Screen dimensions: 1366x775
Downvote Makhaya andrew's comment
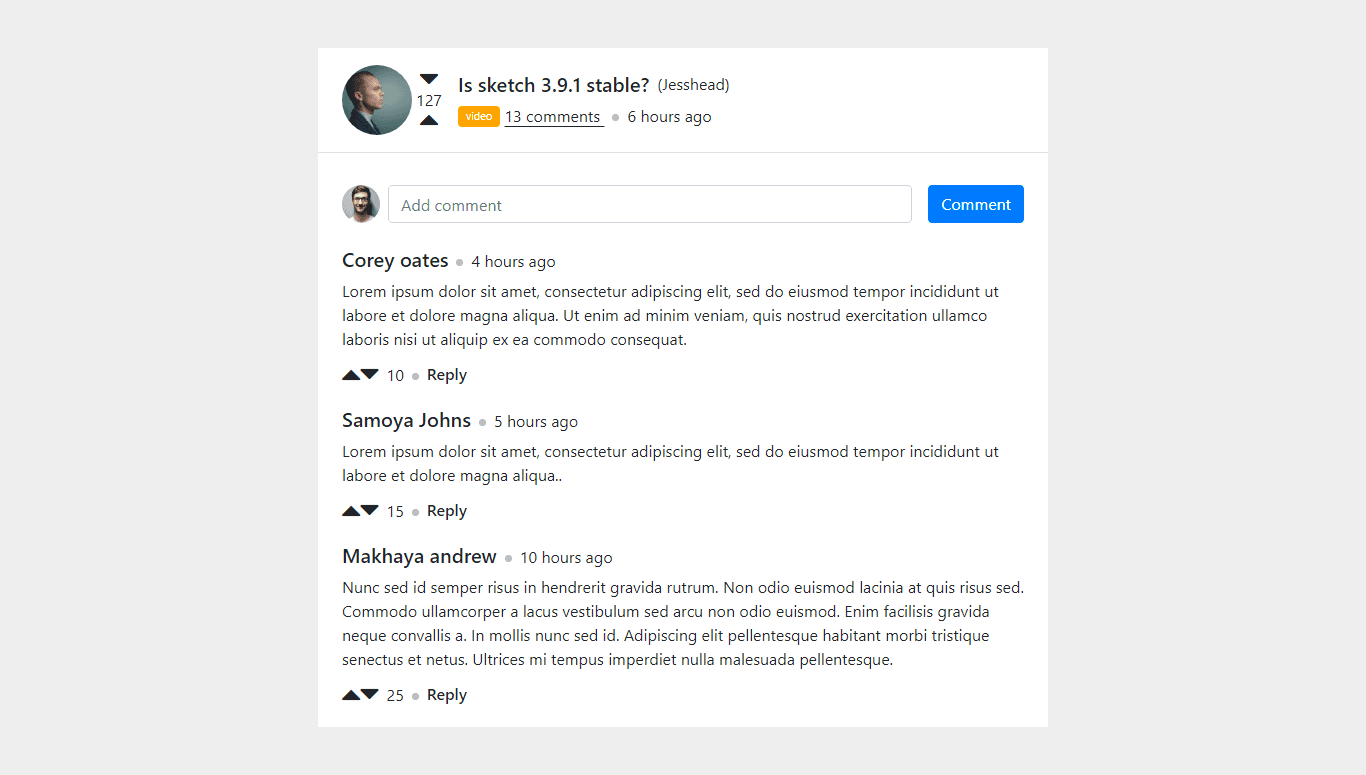(367, 694)
